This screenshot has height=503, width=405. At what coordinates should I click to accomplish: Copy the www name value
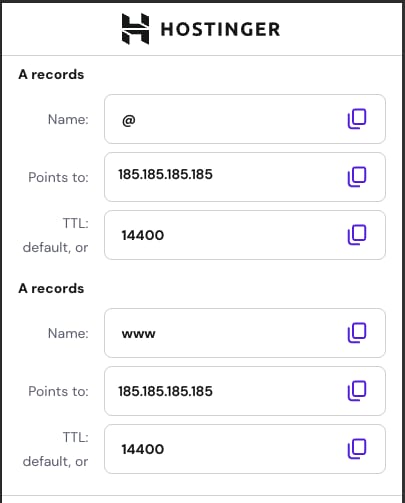tap(357, 333)
